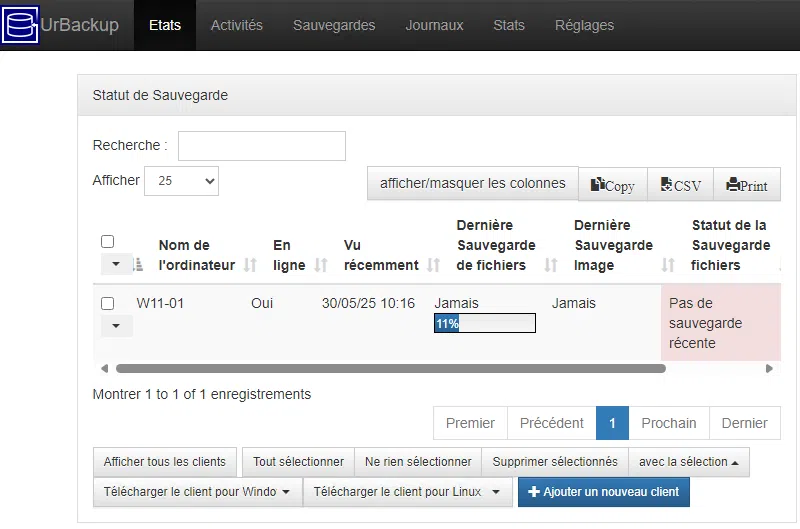
Task: Switch to the Activités tab
Action: (x=237, y=25)
